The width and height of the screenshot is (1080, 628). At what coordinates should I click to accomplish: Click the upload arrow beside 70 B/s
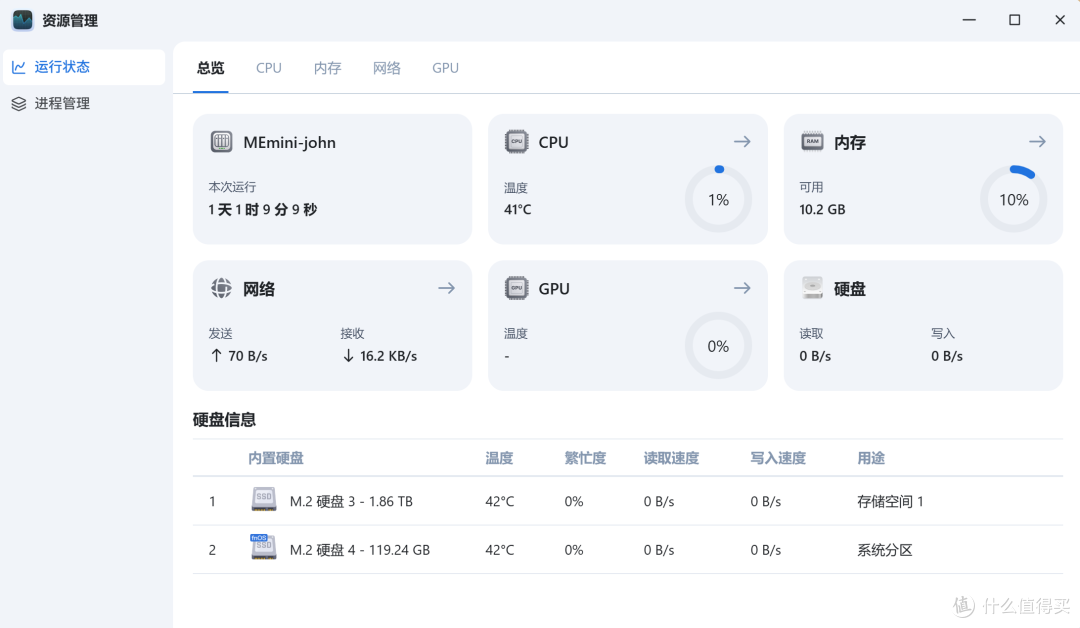click(x=216, y=355)
